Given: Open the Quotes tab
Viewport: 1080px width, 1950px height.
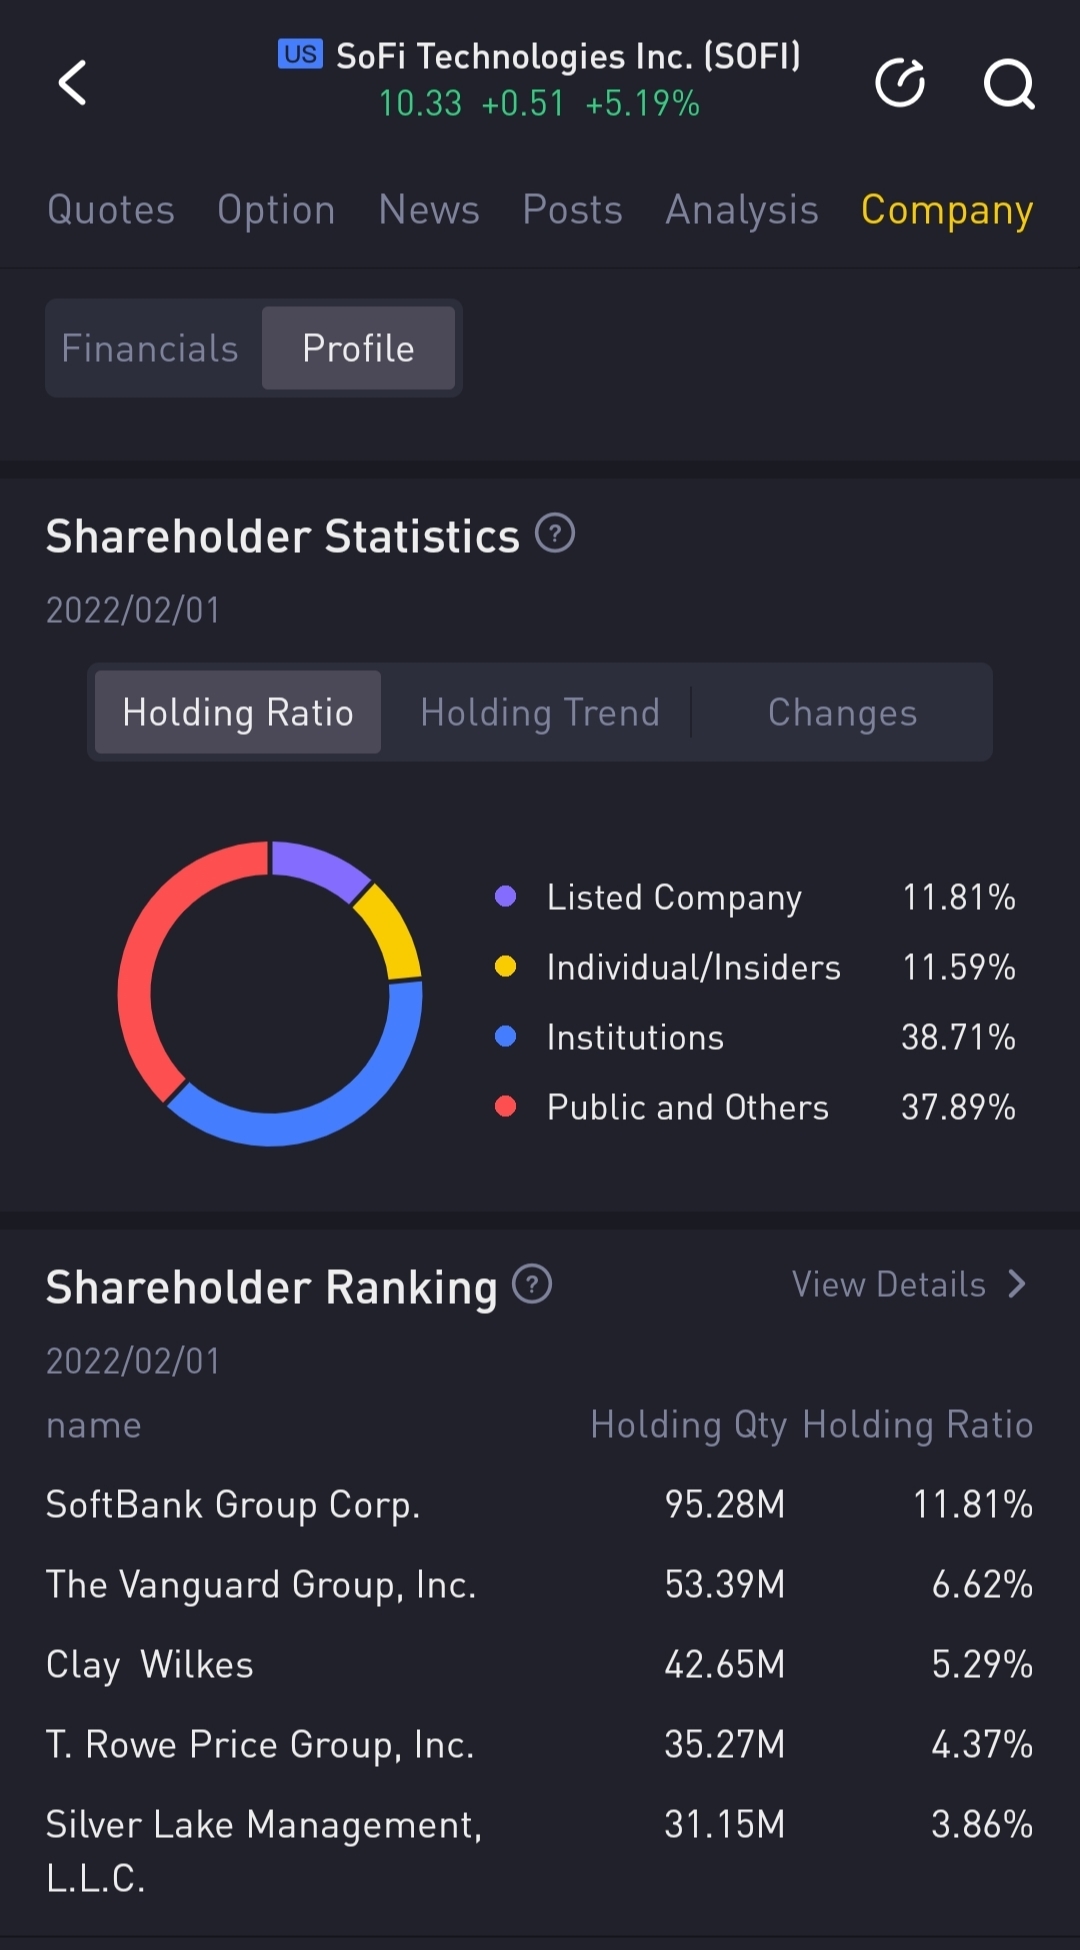Looking at the screenshot, I should [x=111, y=210].
